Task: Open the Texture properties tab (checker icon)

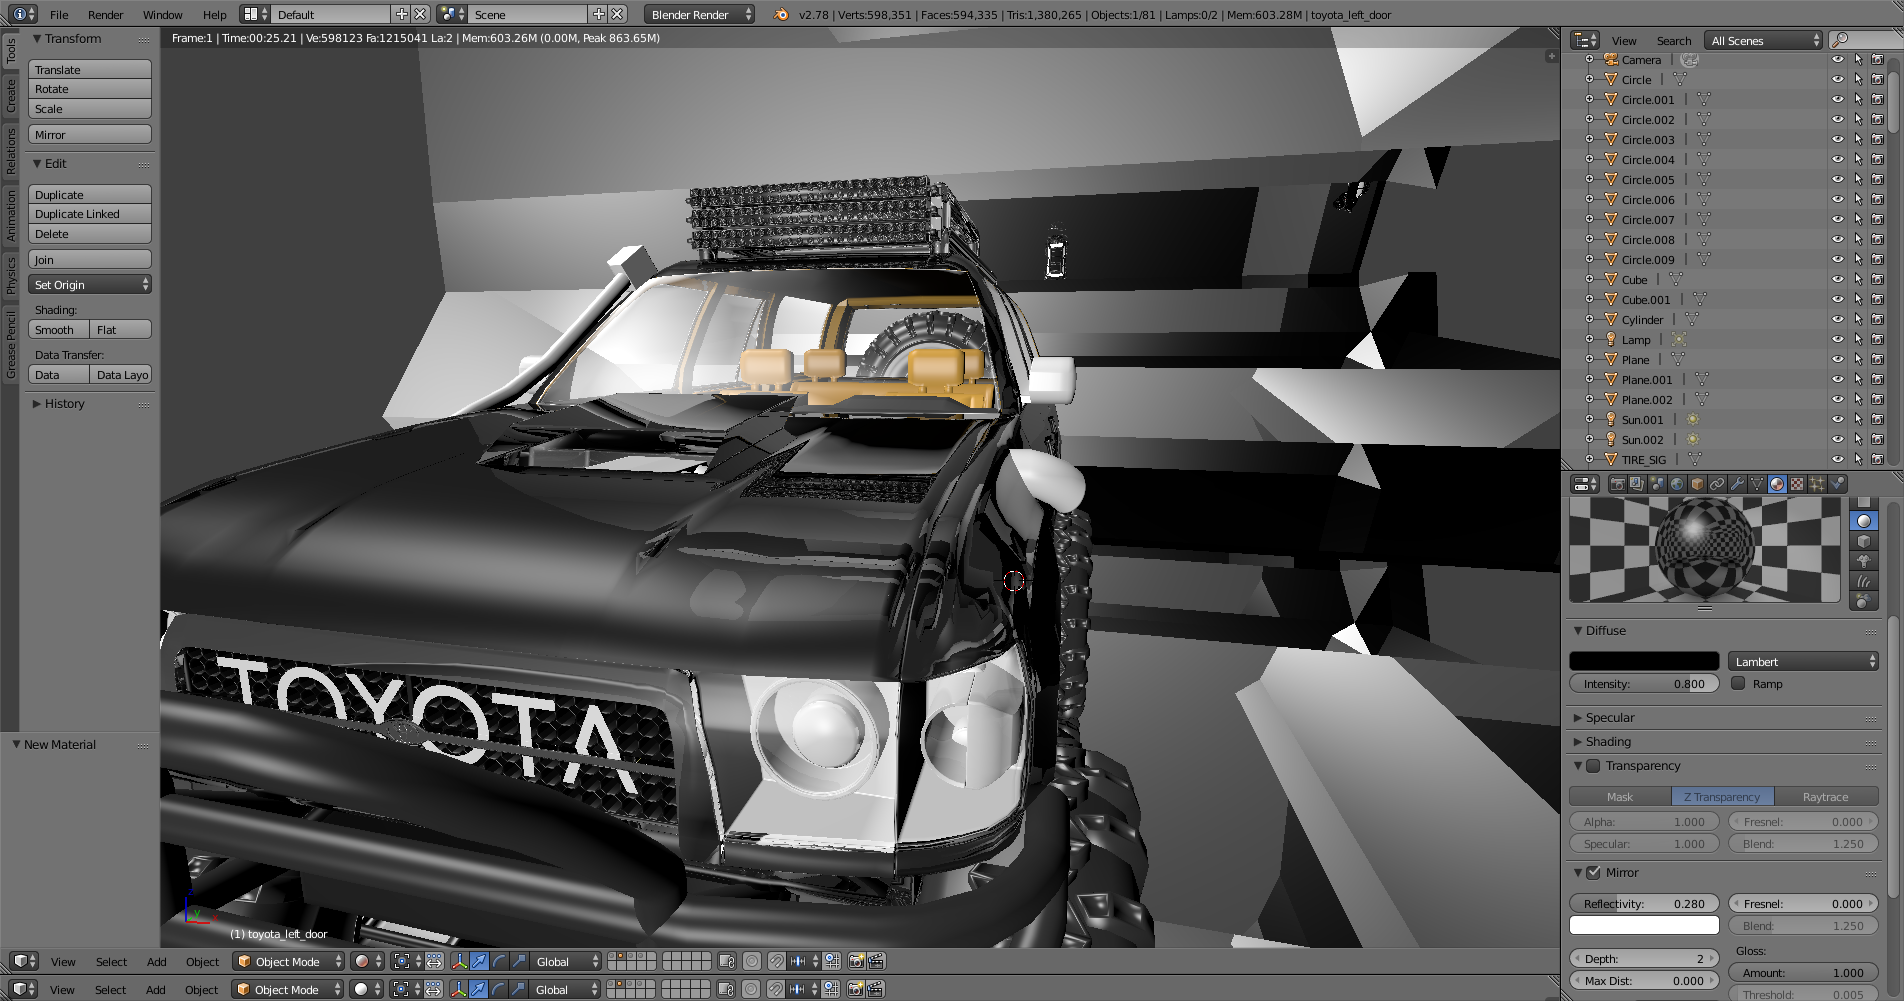Action: click(x=1797, y=484)
